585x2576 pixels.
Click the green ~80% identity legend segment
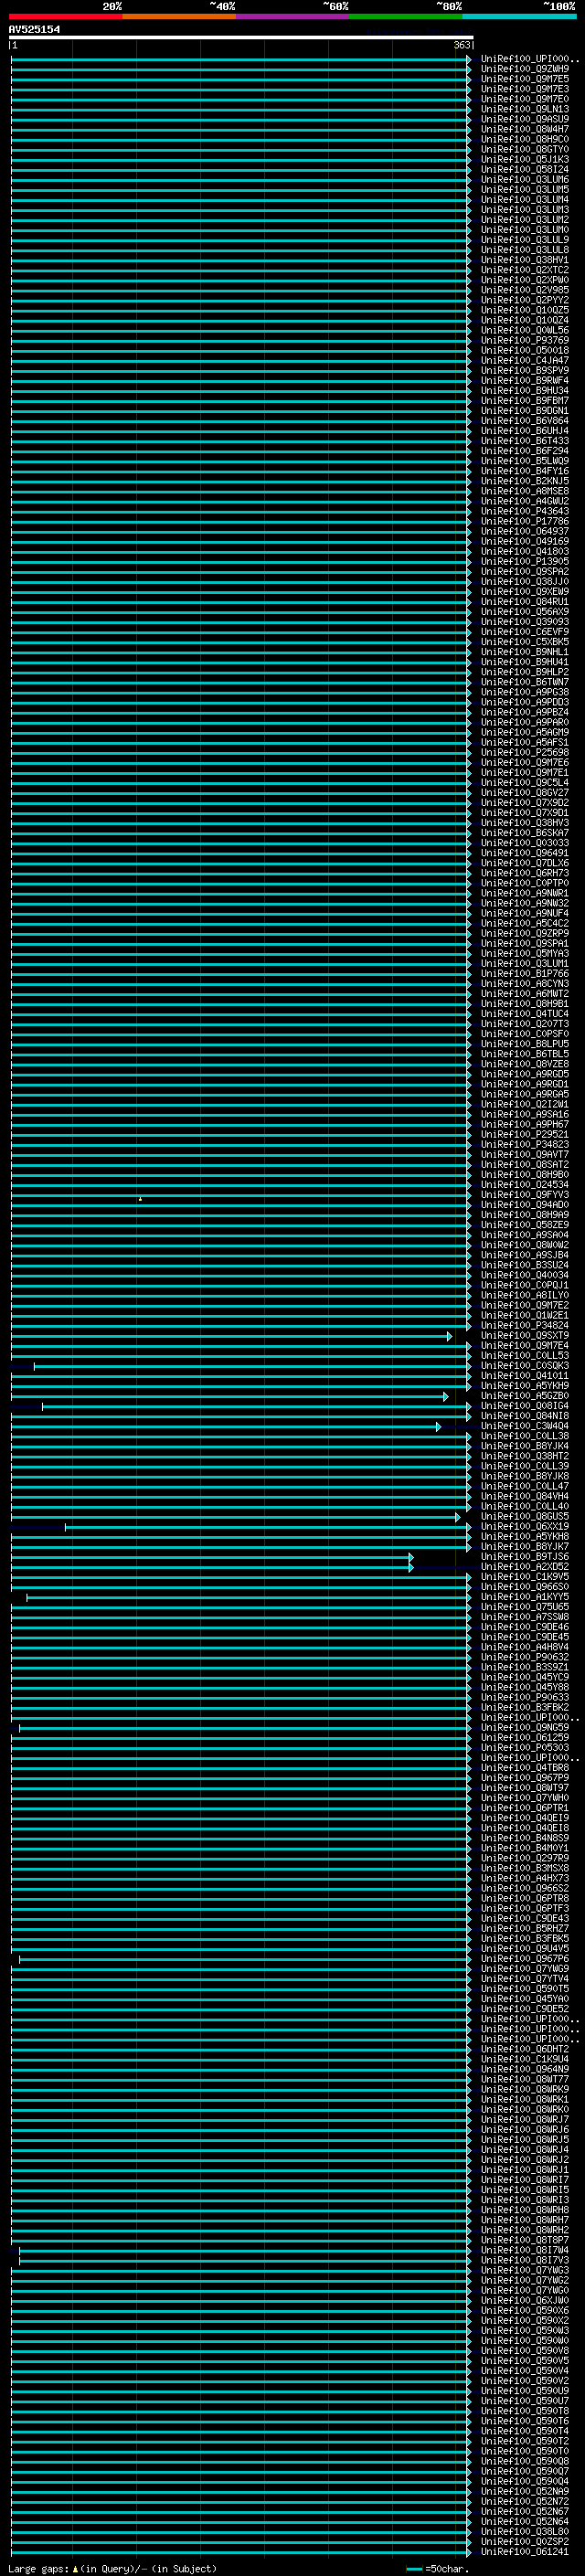click(406, 16)
